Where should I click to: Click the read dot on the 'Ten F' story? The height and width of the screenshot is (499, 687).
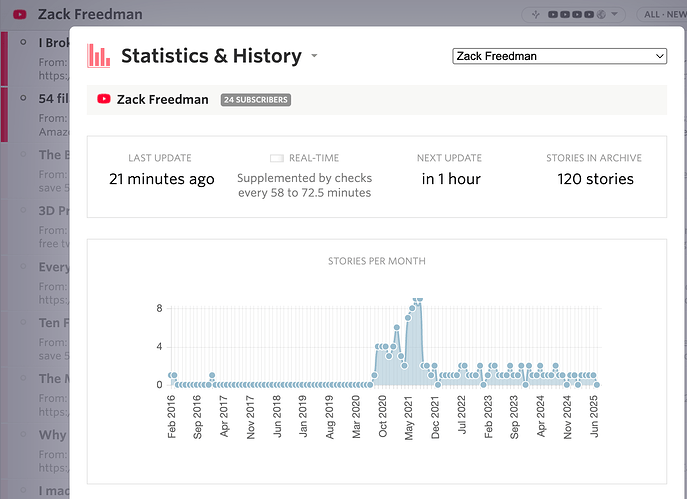coord(23,322)
